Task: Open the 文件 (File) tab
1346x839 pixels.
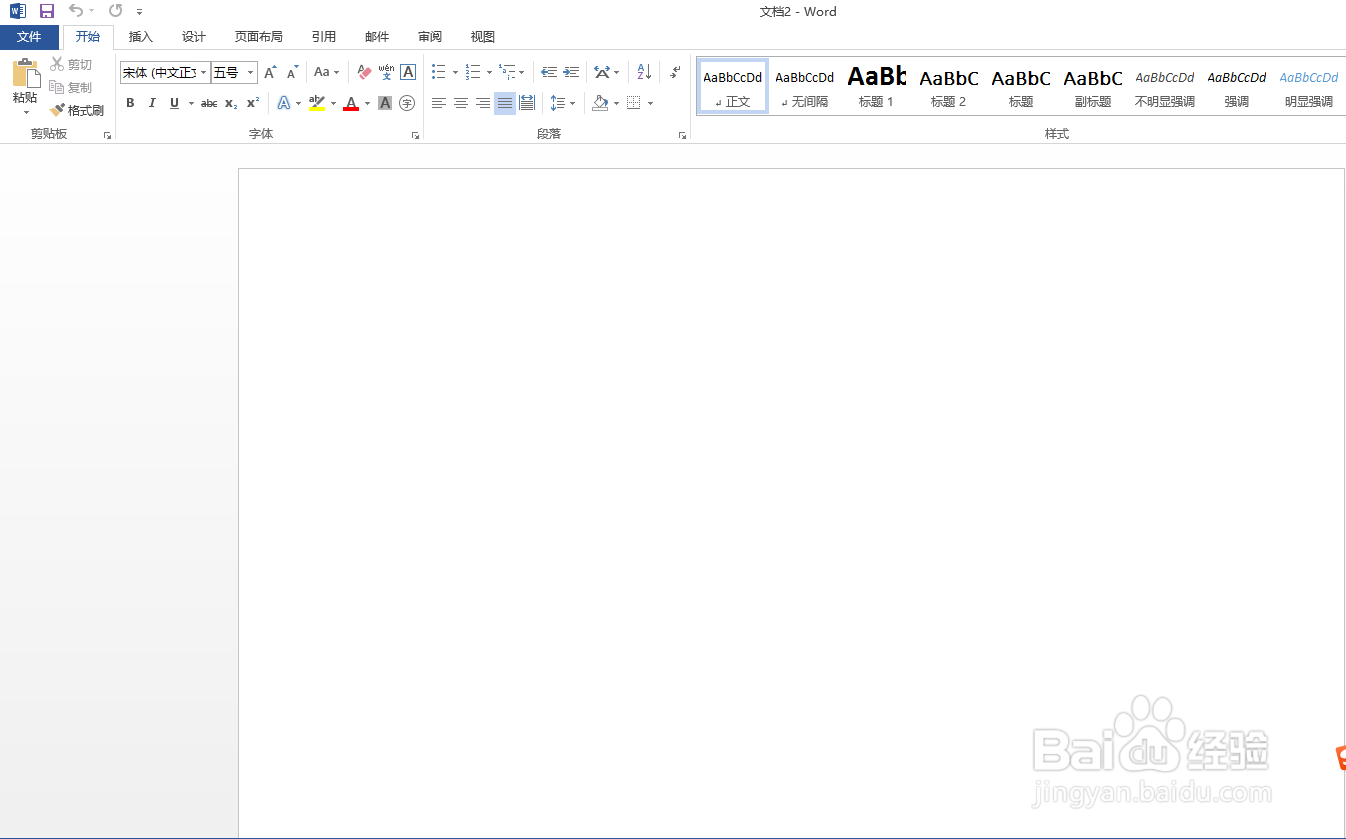Action: (29, 37)
